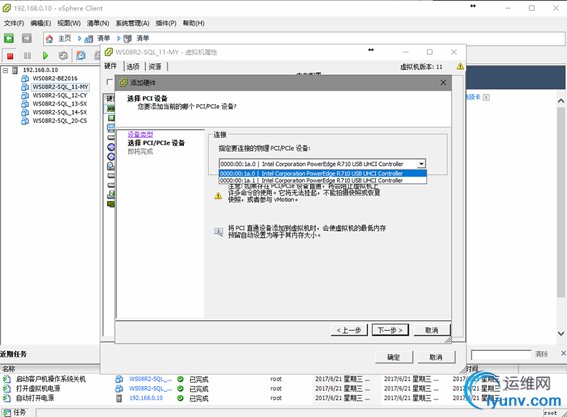
Task: Click 确定 in VM properties dialog
Action: click(x=393, y=357)
